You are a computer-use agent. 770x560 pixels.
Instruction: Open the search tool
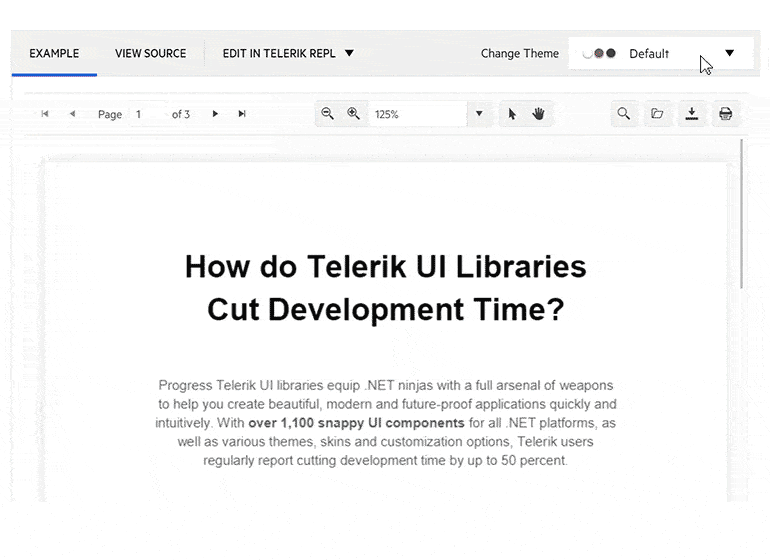coord(623,114)
